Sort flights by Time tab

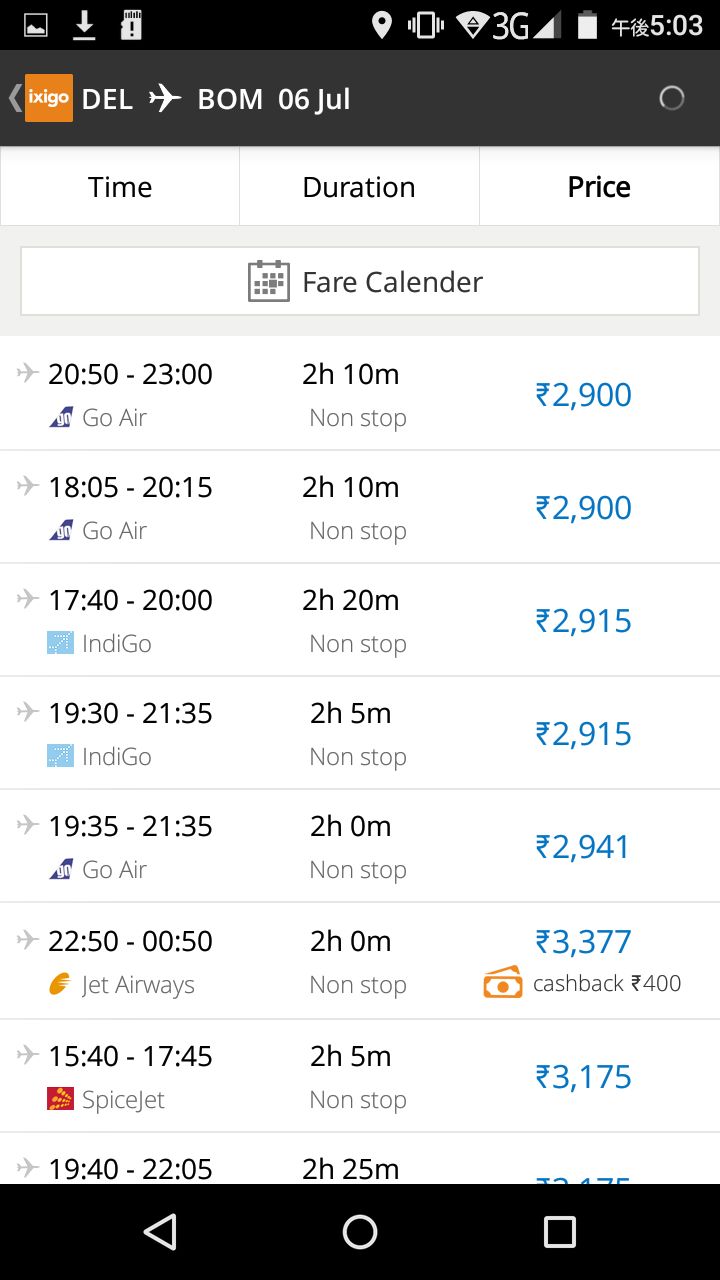[120, 187]
